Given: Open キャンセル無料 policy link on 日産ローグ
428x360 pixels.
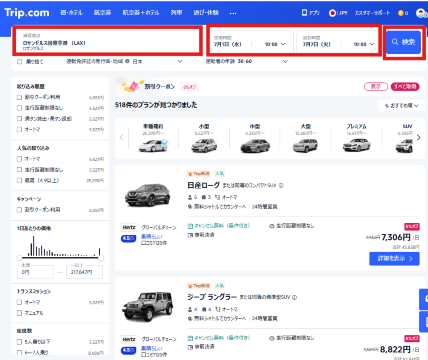Looking at the screenshot, I should (219, 226).
